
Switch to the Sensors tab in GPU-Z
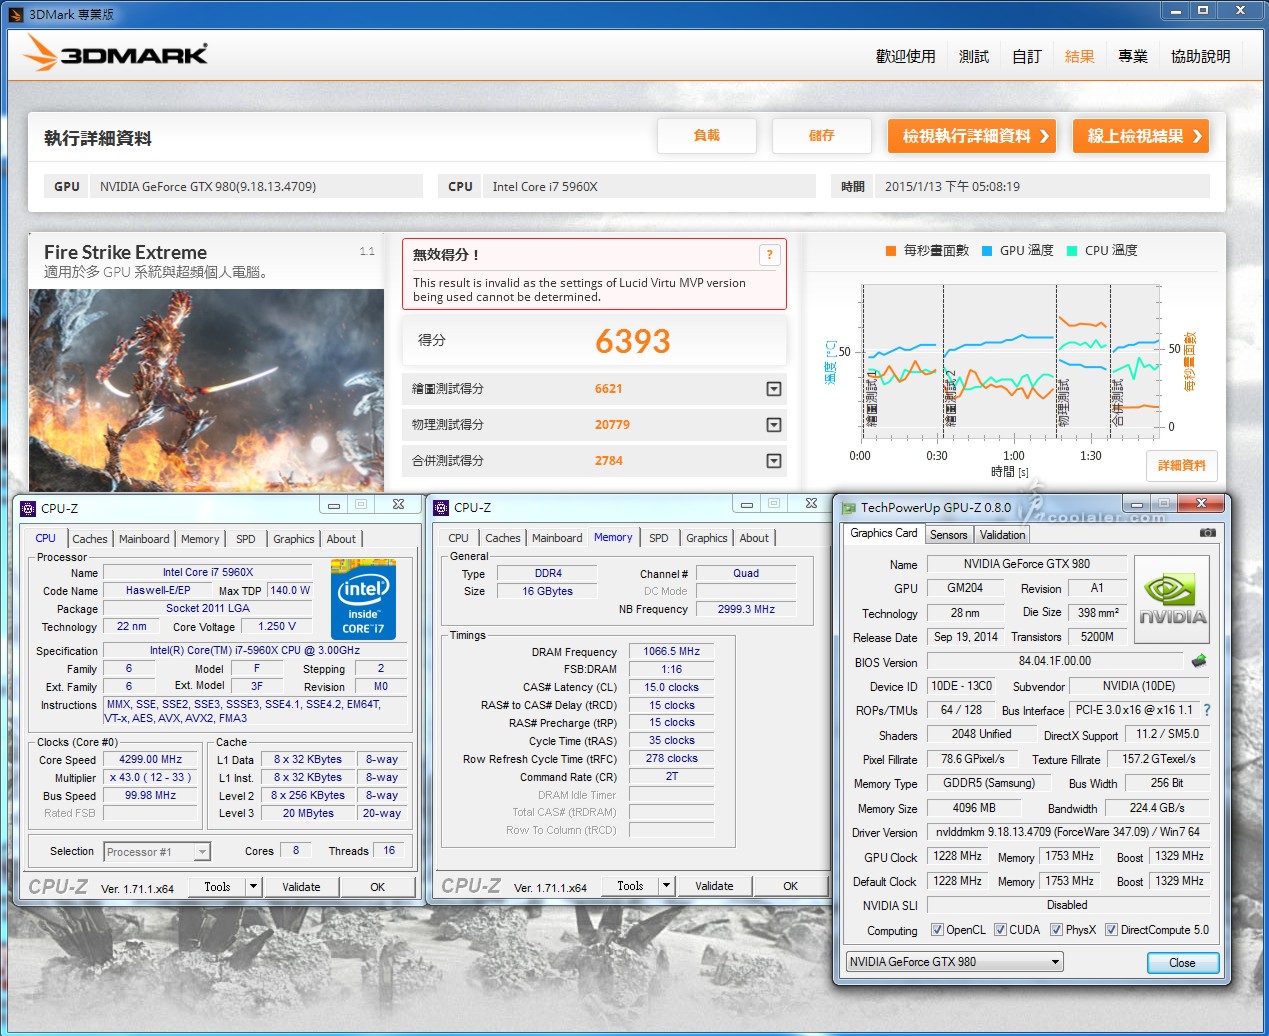tap(949, 535)
